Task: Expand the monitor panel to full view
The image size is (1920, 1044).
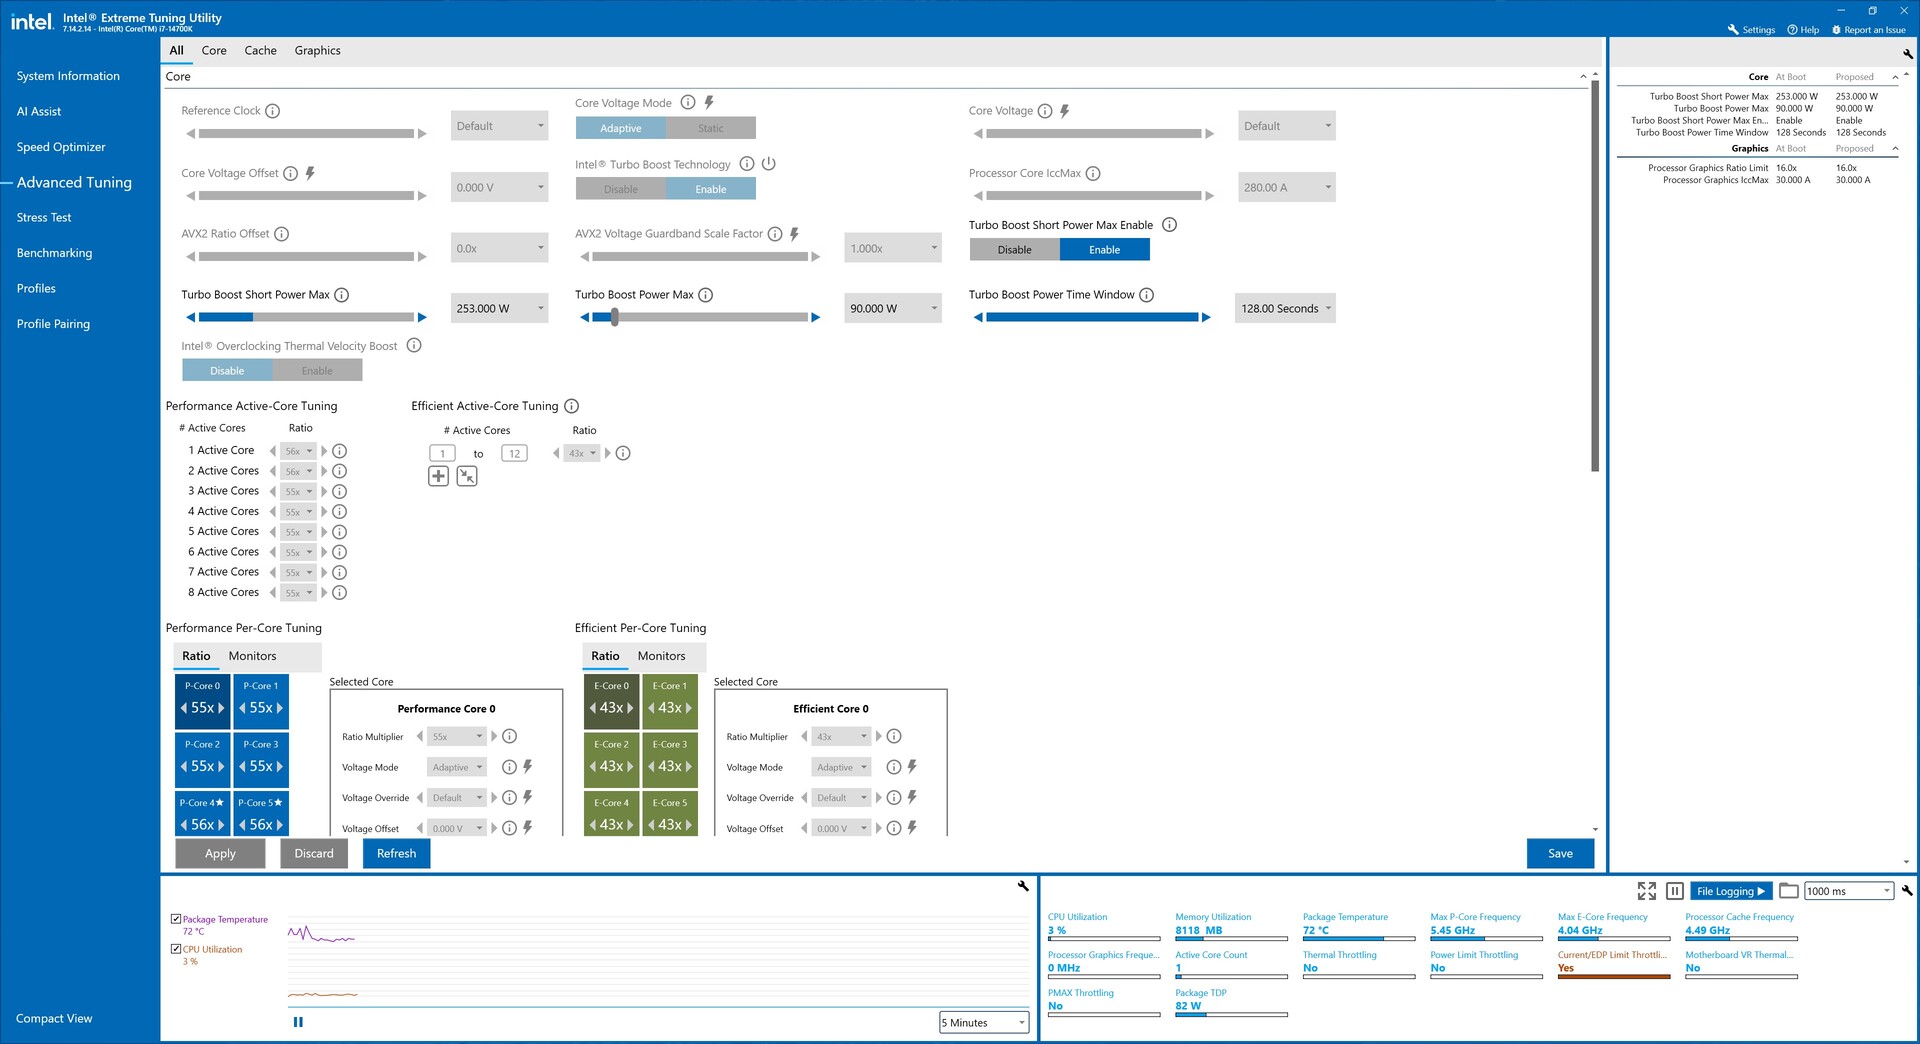Action: tap(1646, 891)
